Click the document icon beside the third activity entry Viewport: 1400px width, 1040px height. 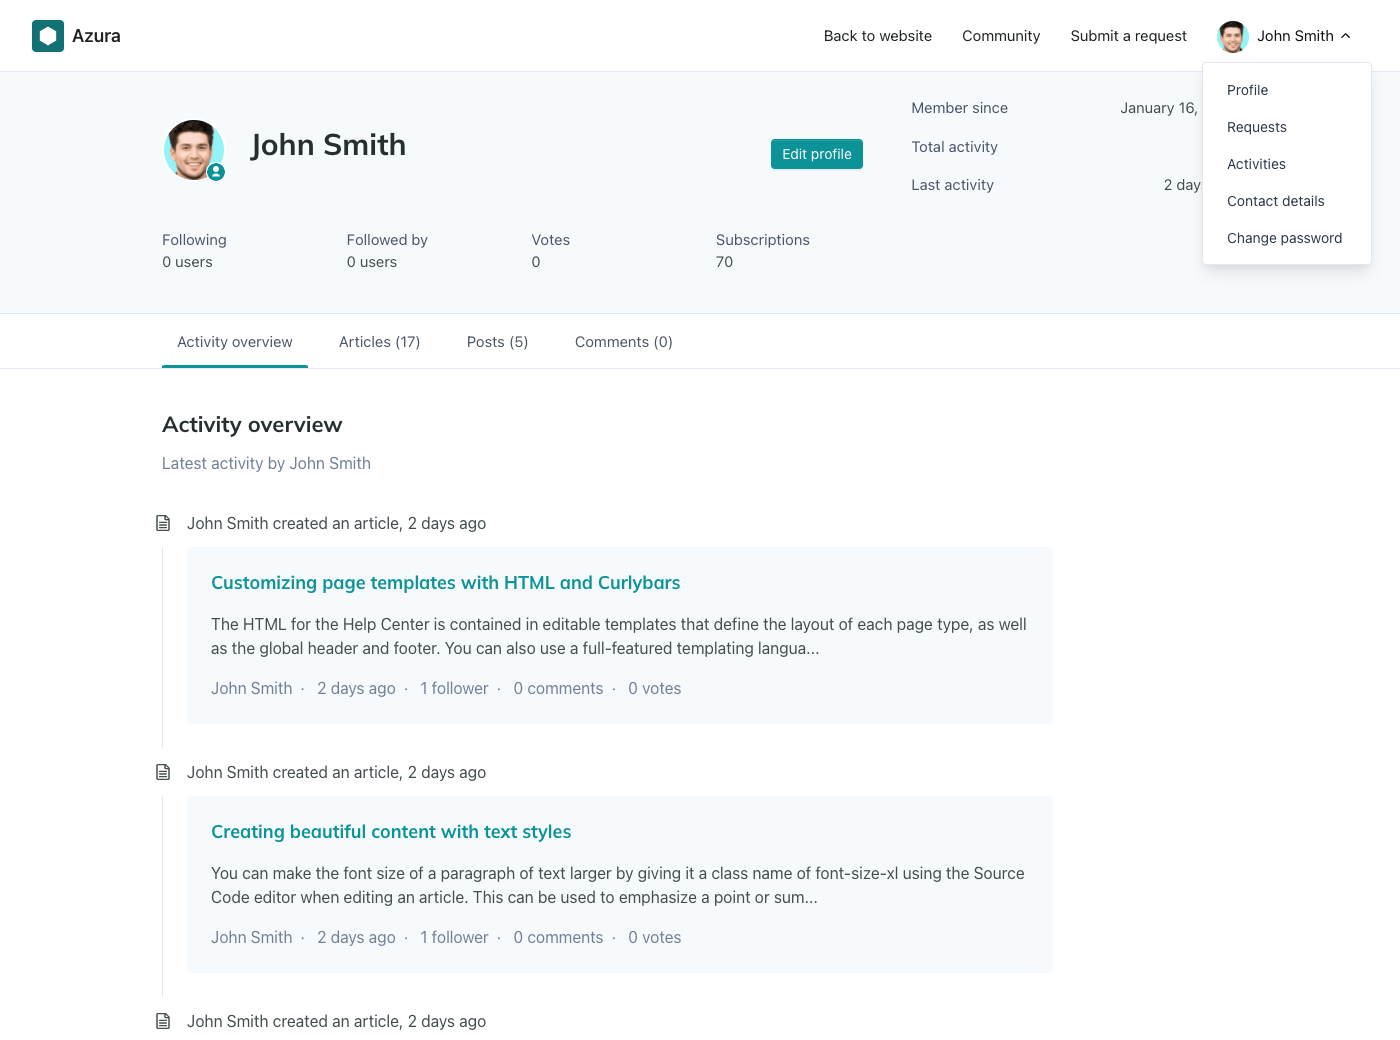coord(163,1021)
